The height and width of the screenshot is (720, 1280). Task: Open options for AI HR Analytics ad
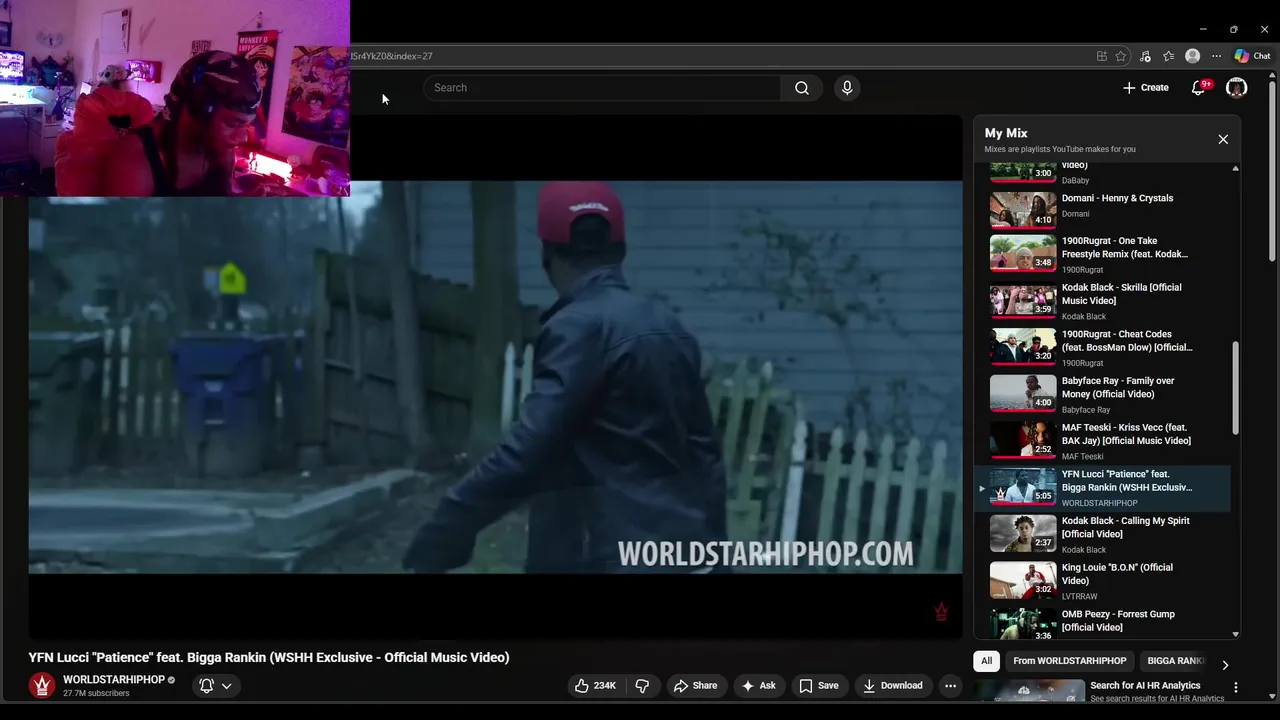(x=1236, y=688)
